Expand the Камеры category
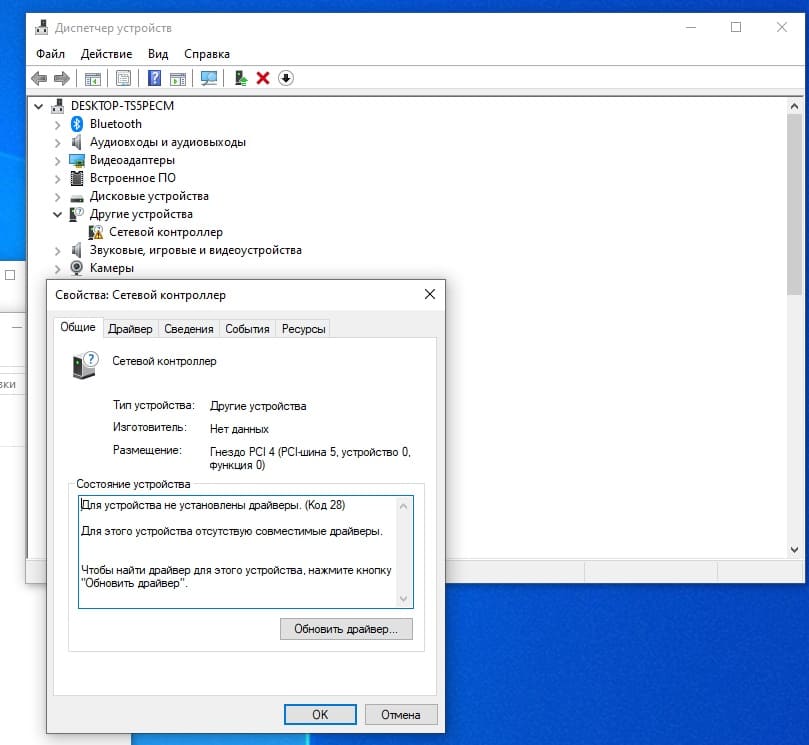 point(57,269)
